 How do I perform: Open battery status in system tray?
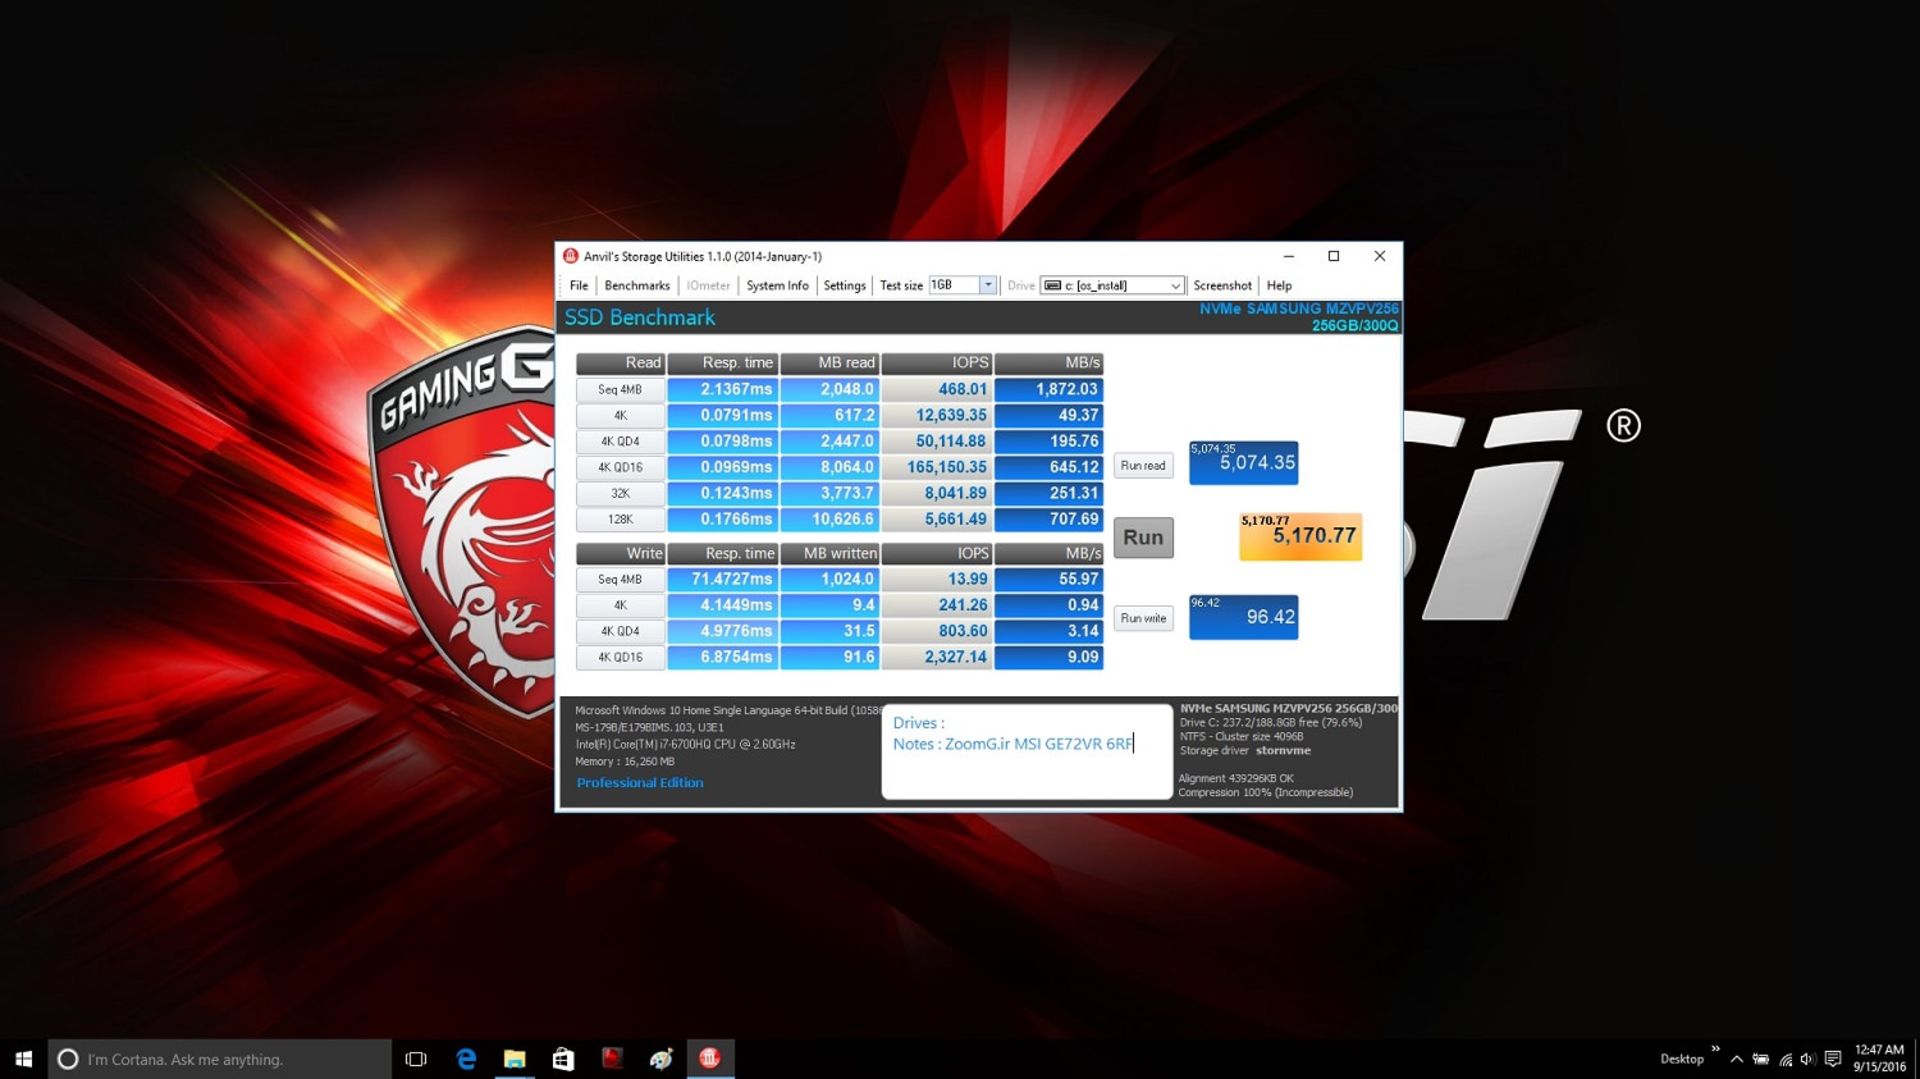click(x=1761, y=1059)
